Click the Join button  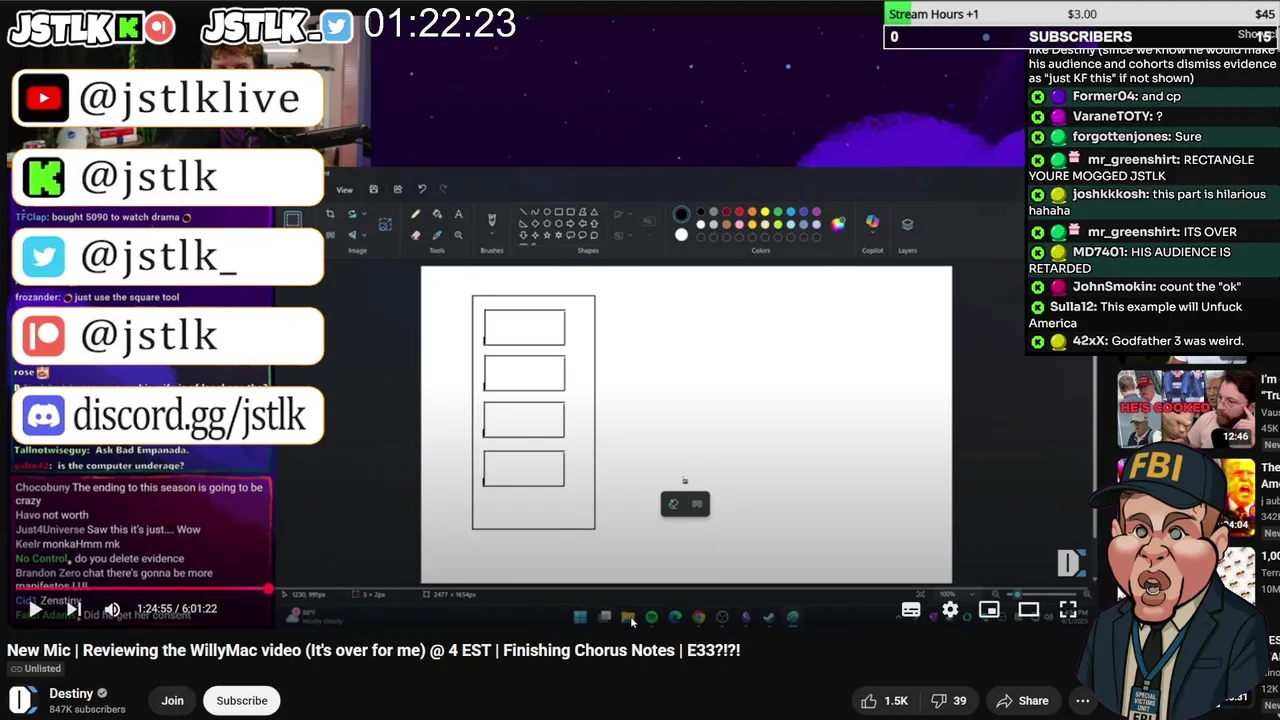(172, 701)
